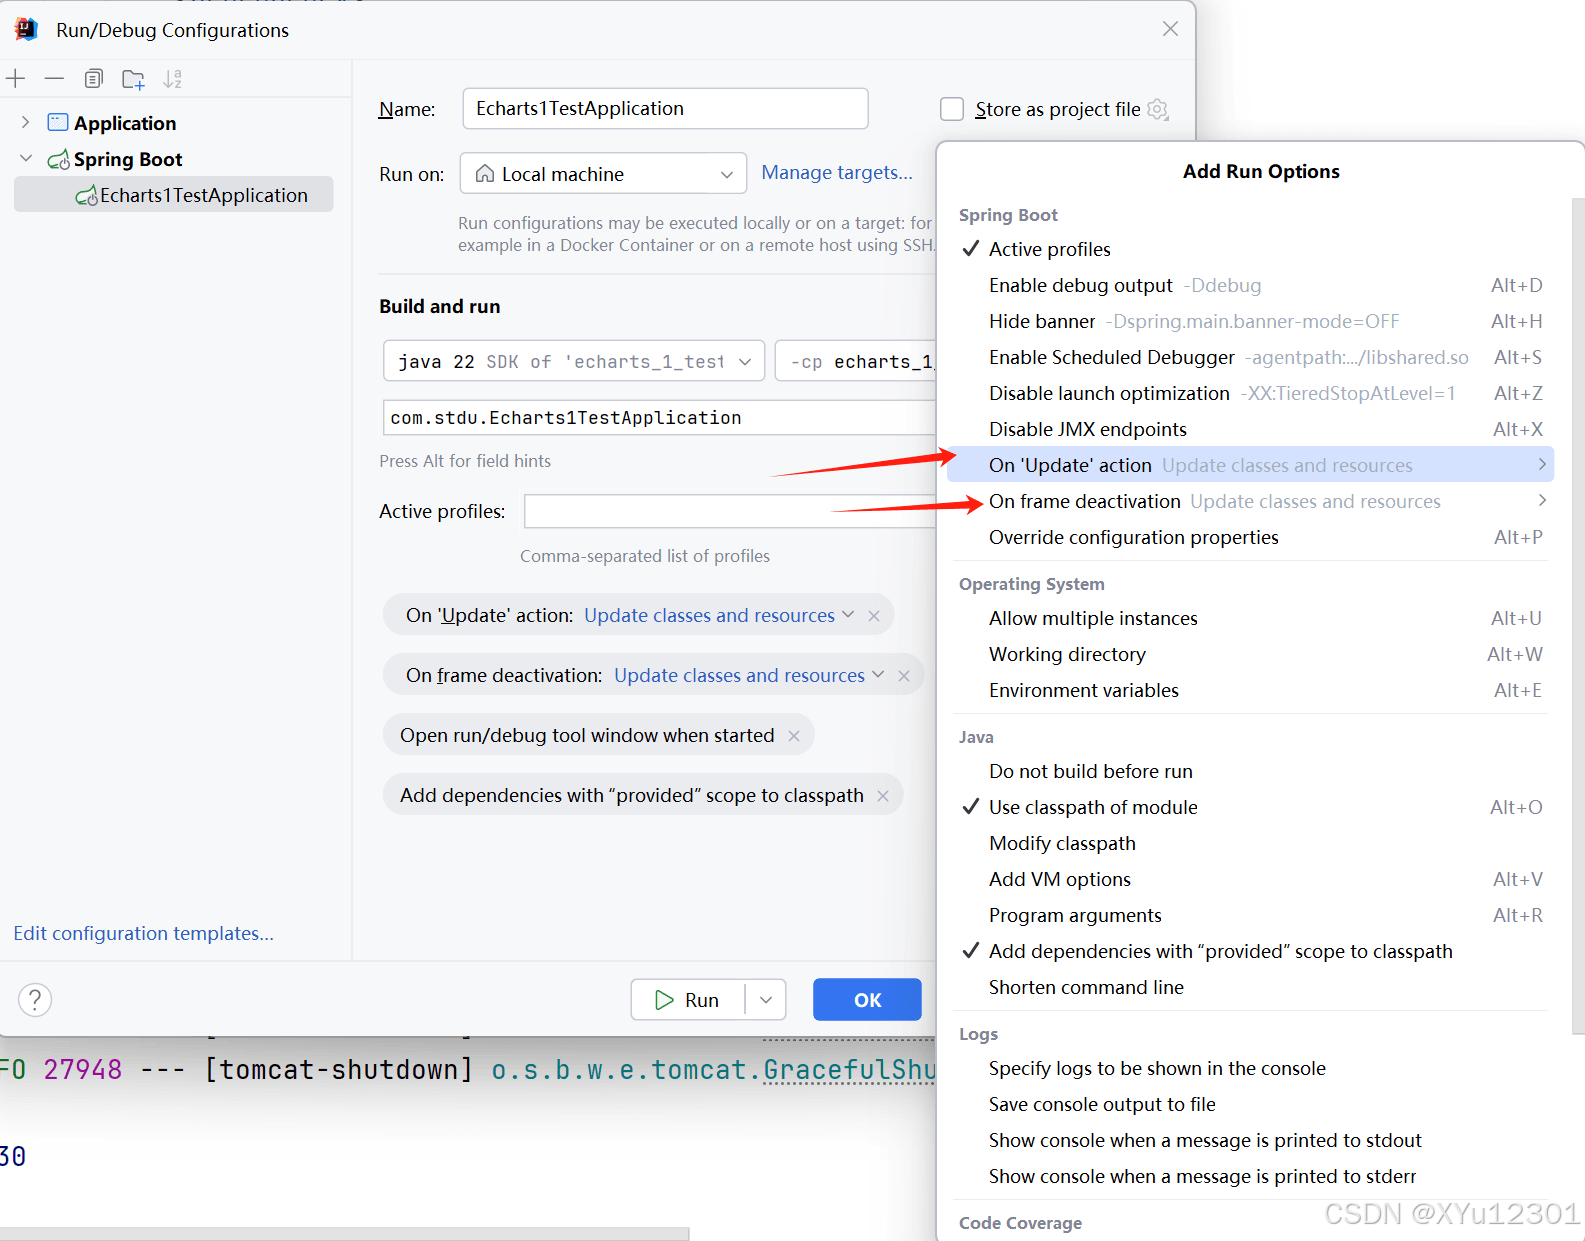
Task: Click the -cp echarts_1 classpath field
Action: point(856,361)
